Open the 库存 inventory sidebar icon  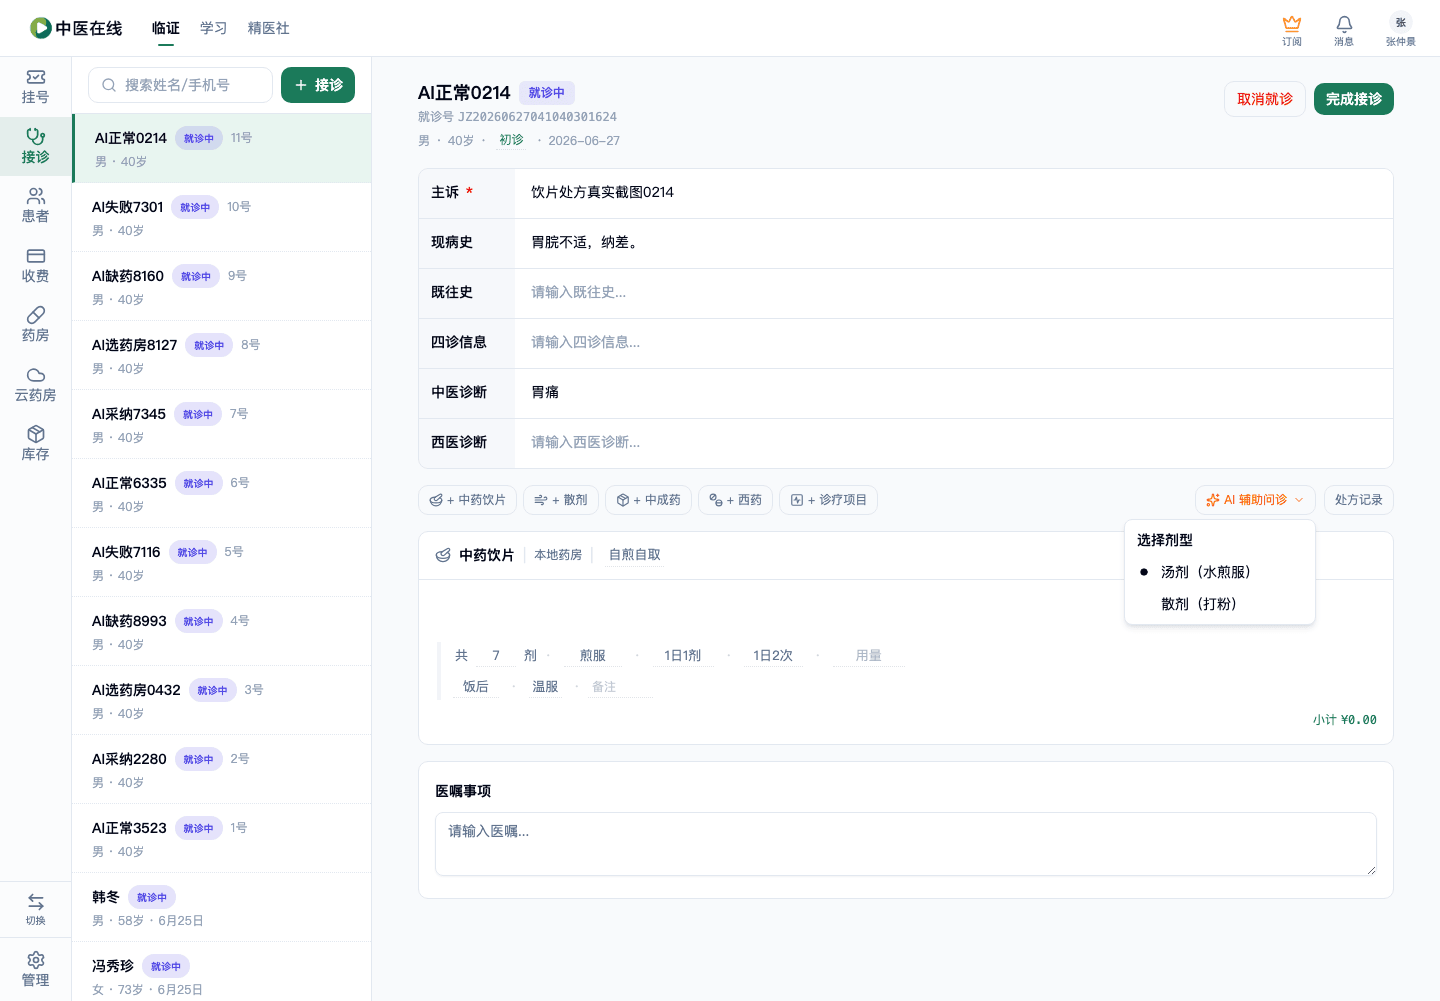coord(35,444)
